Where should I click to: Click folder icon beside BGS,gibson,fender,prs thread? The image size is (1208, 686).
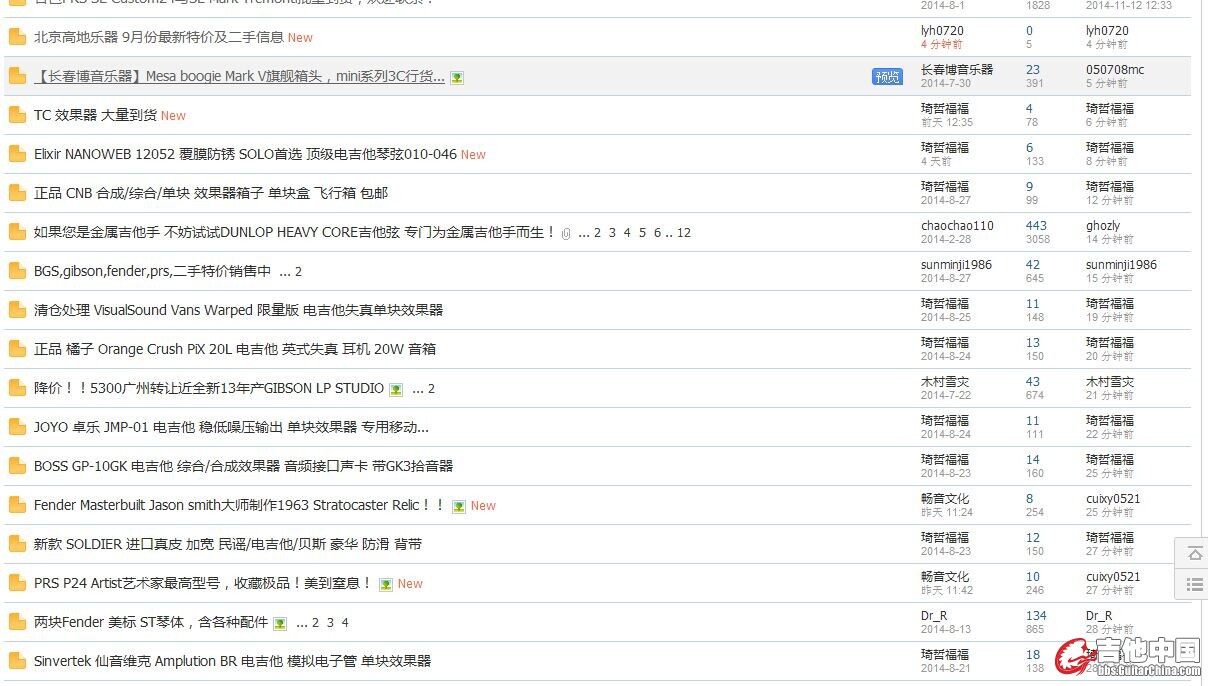click(17, 272)
